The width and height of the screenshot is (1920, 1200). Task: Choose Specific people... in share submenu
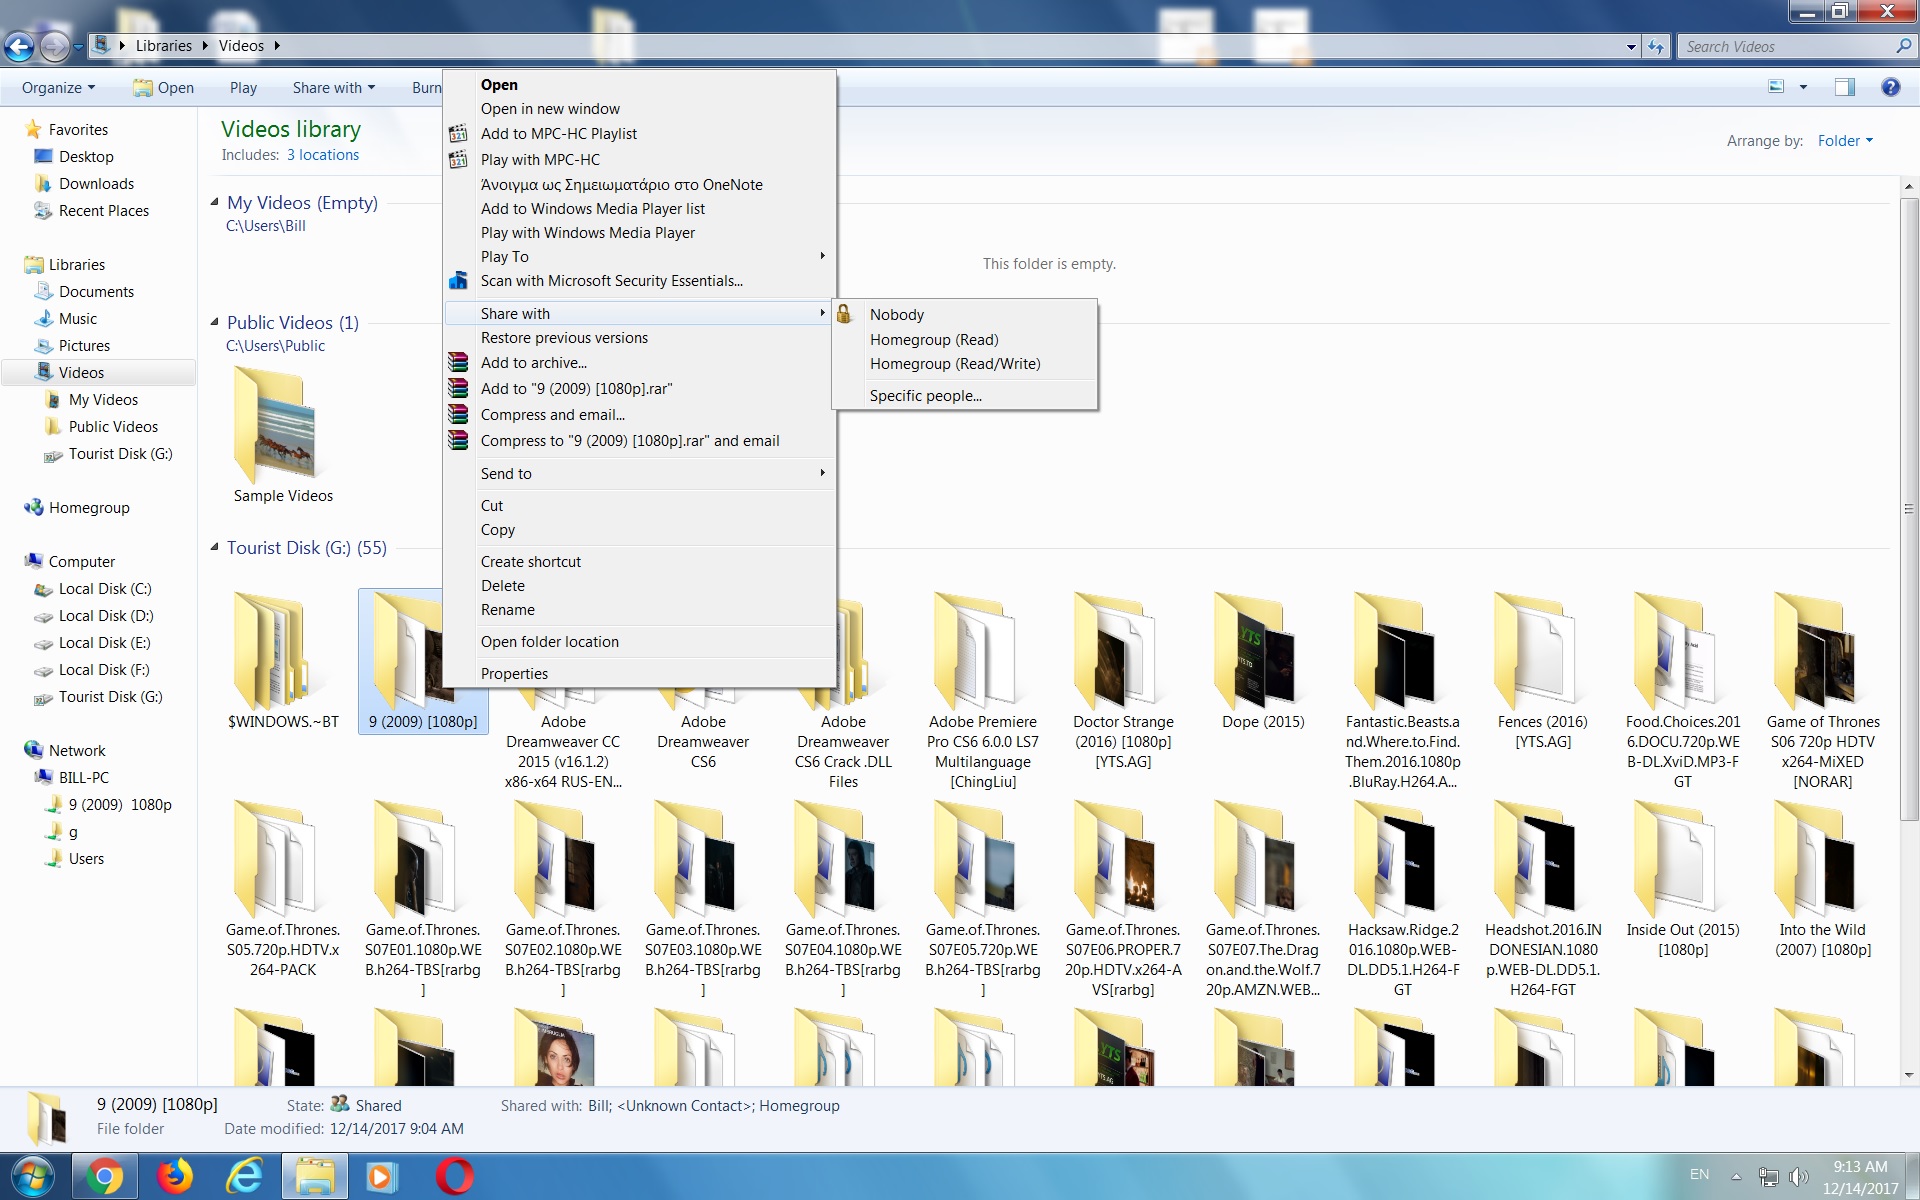coord(925,396)
